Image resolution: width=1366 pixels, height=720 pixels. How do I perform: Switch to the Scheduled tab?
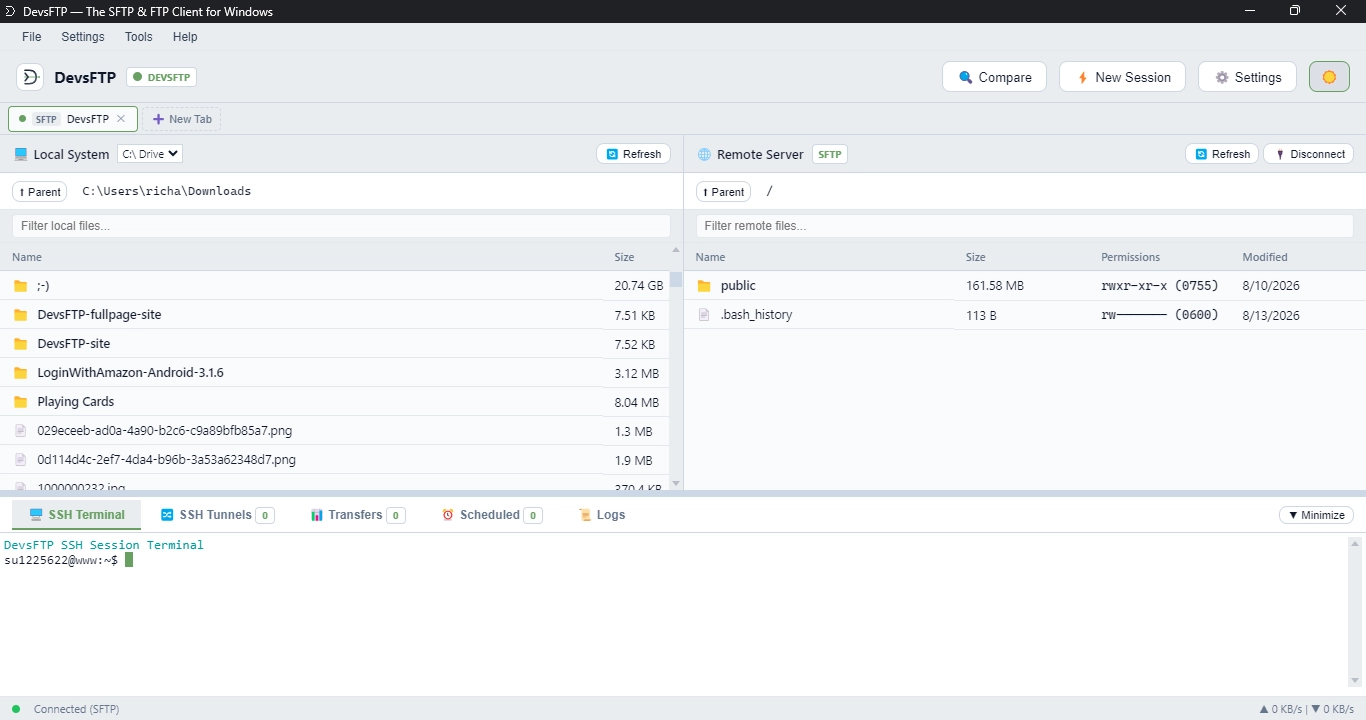tap(492, 515)
